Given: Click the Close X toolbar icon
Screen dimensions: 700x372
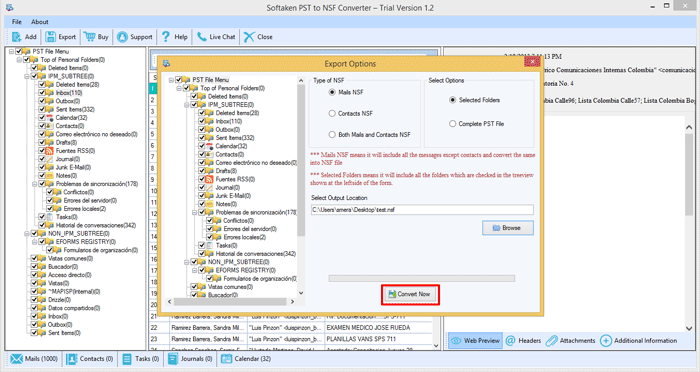Looking at the screenshot, I should [x=249, y=37].
